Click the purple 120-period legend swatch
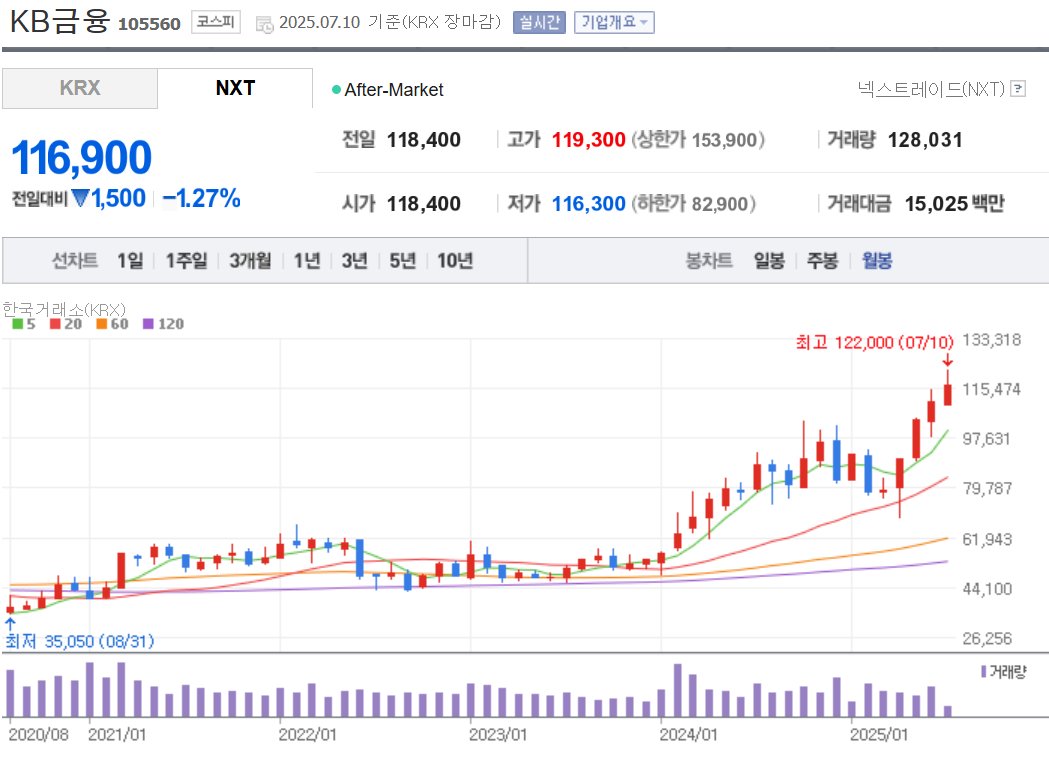 tap(148, 324)
